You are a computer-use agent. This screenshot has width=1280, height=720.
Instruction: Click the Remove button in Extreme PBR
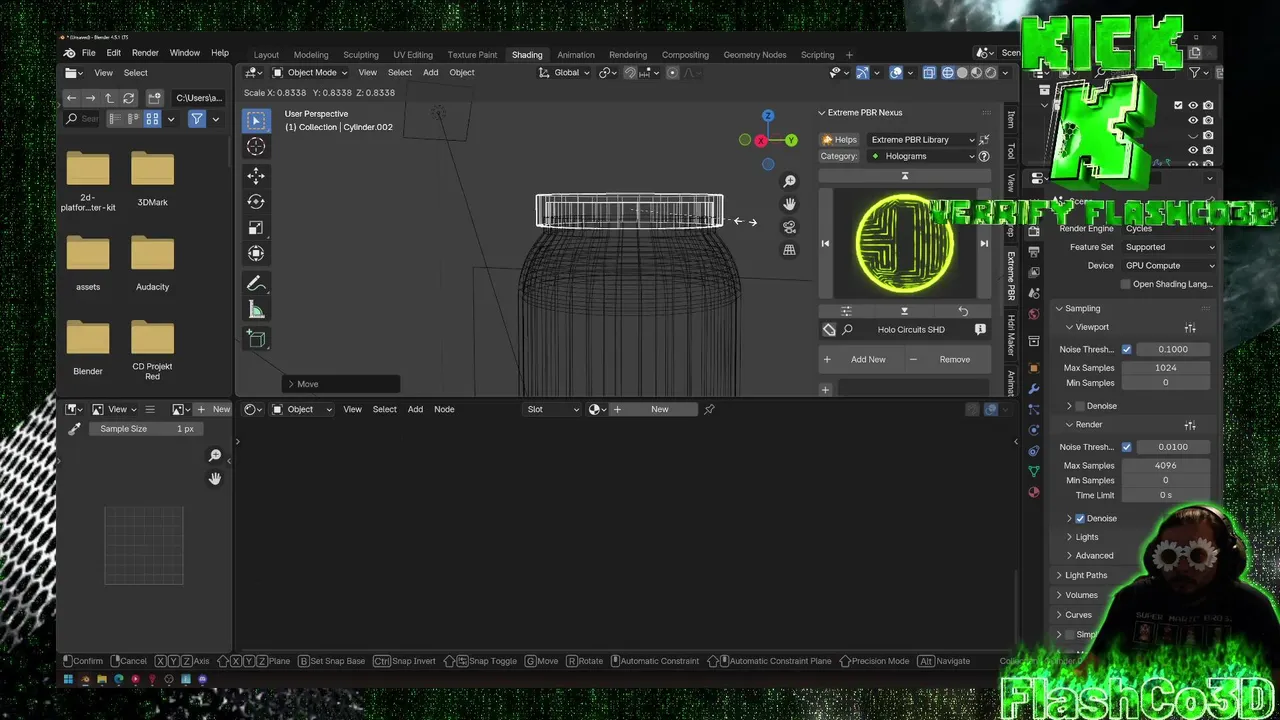click(x=947, y=359)
